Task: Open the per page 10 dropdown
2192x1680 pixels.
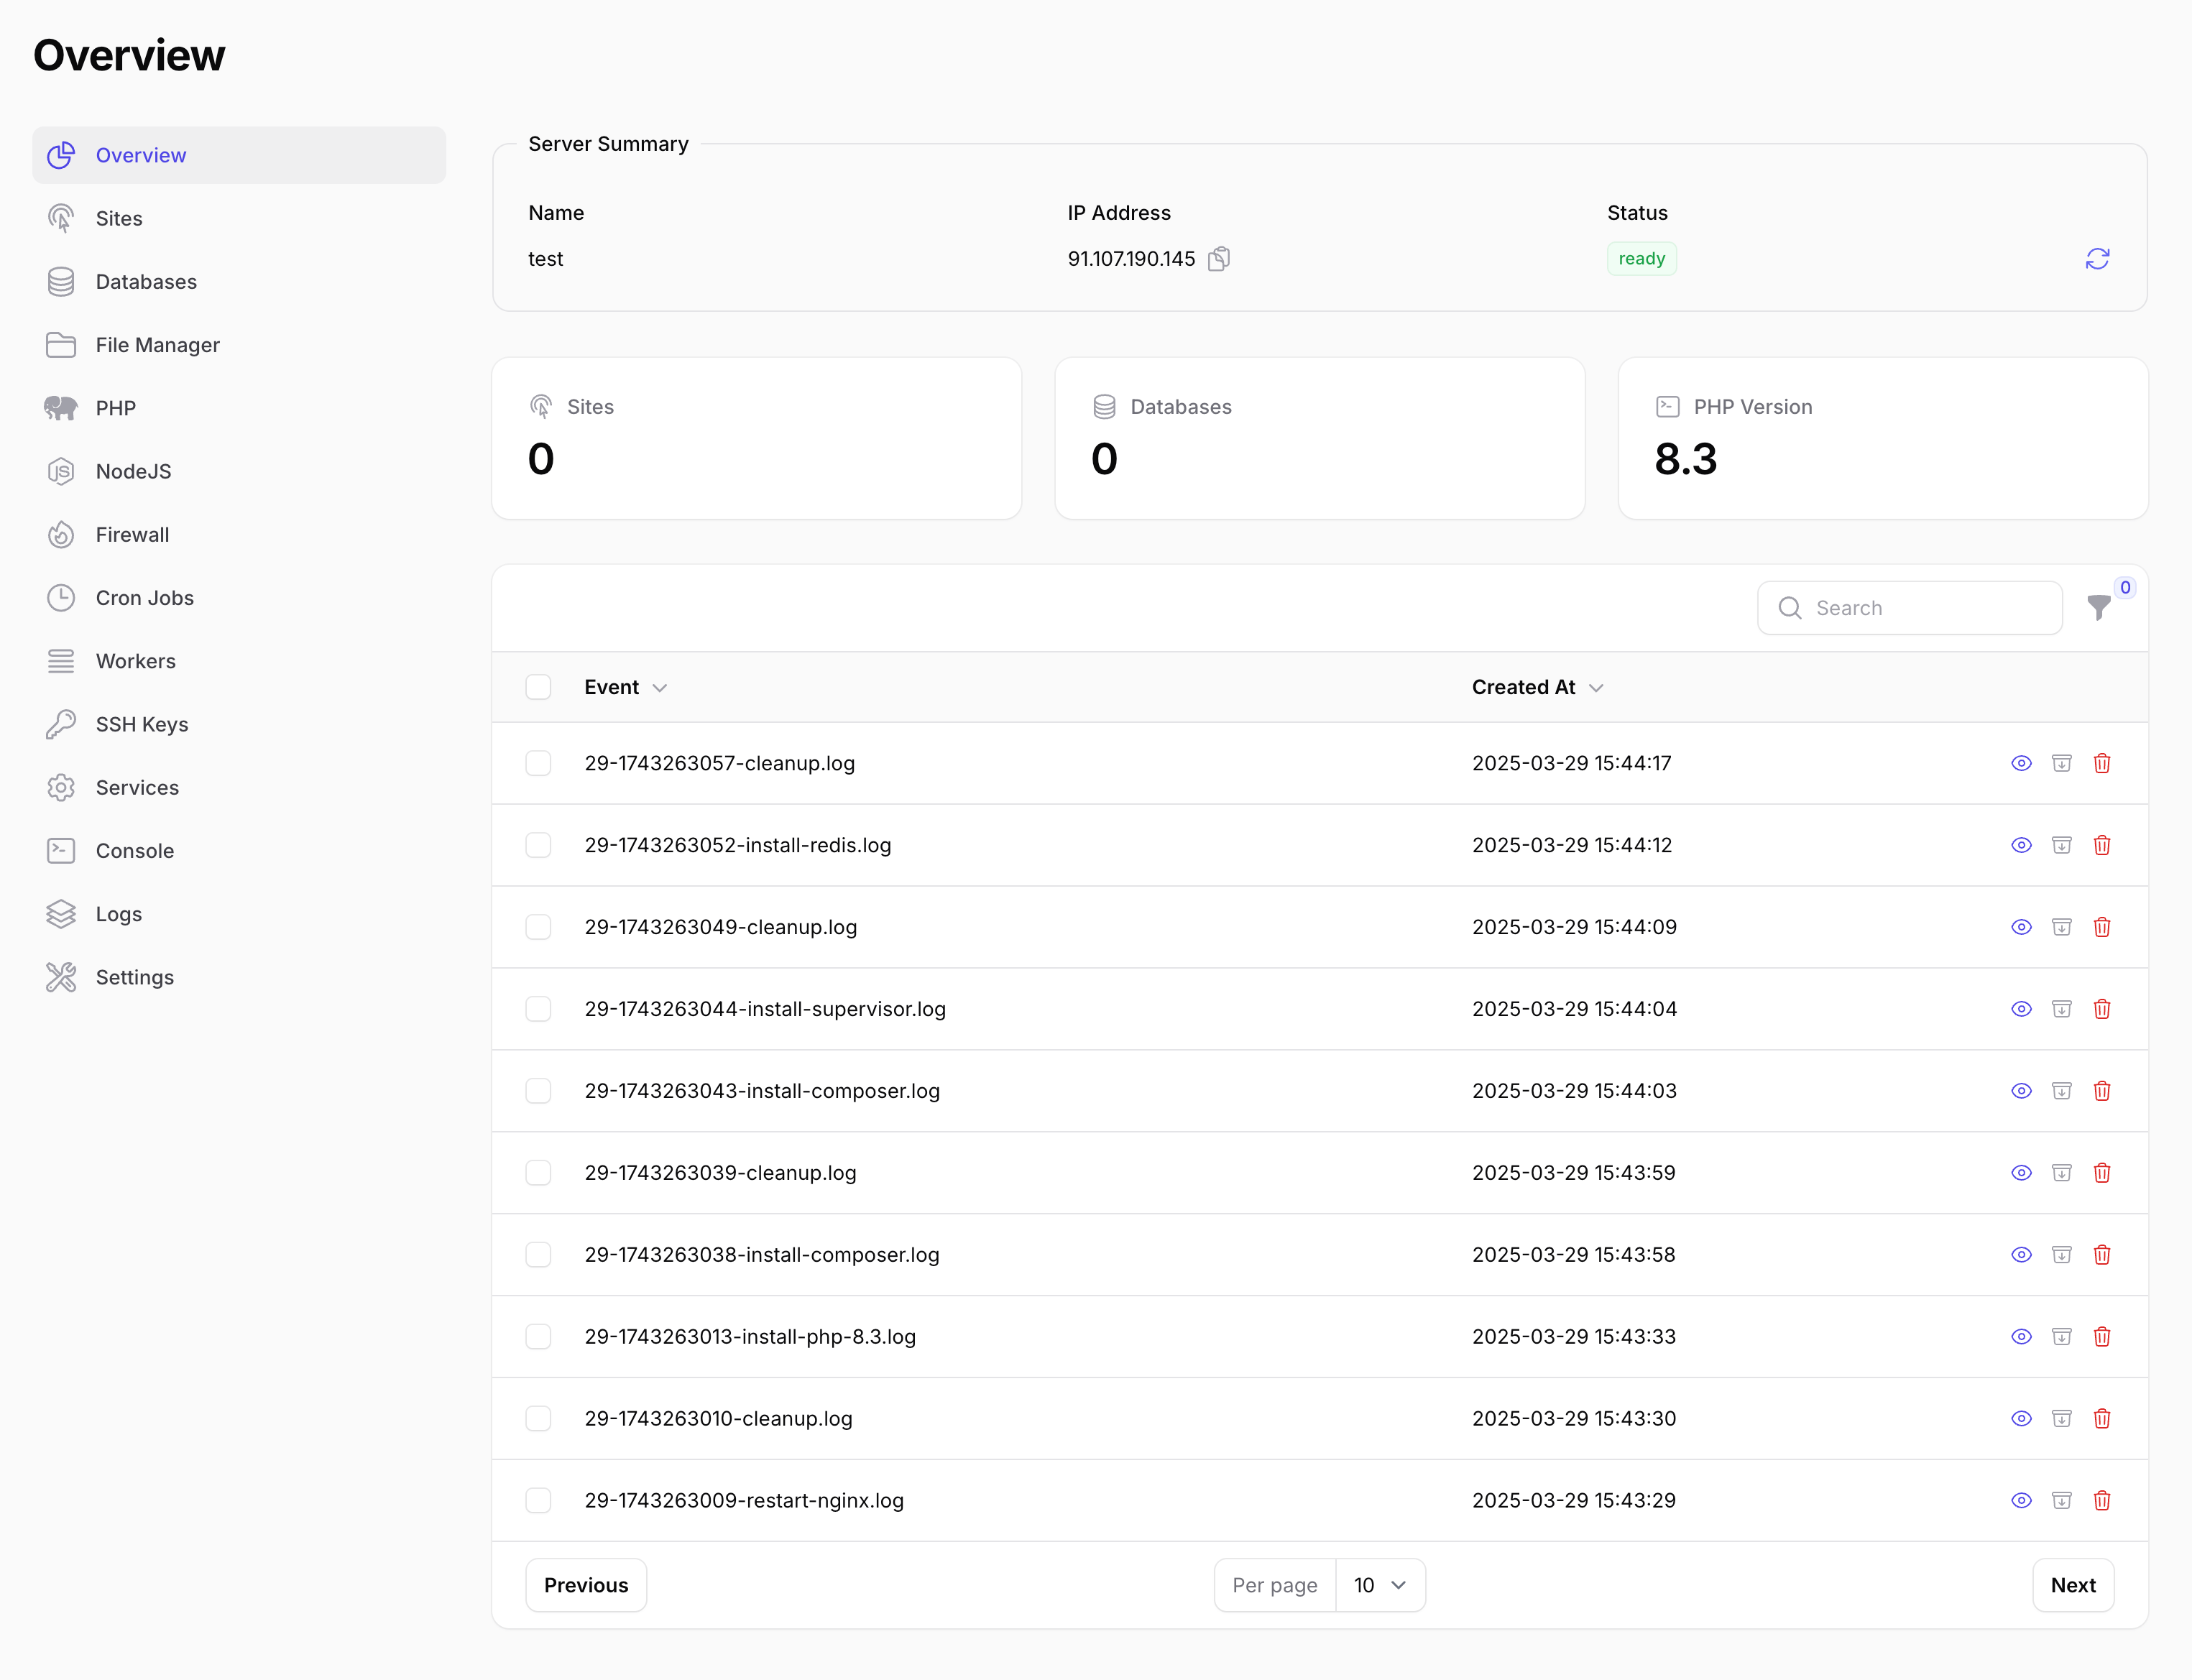Action: coord(1380,1585)
